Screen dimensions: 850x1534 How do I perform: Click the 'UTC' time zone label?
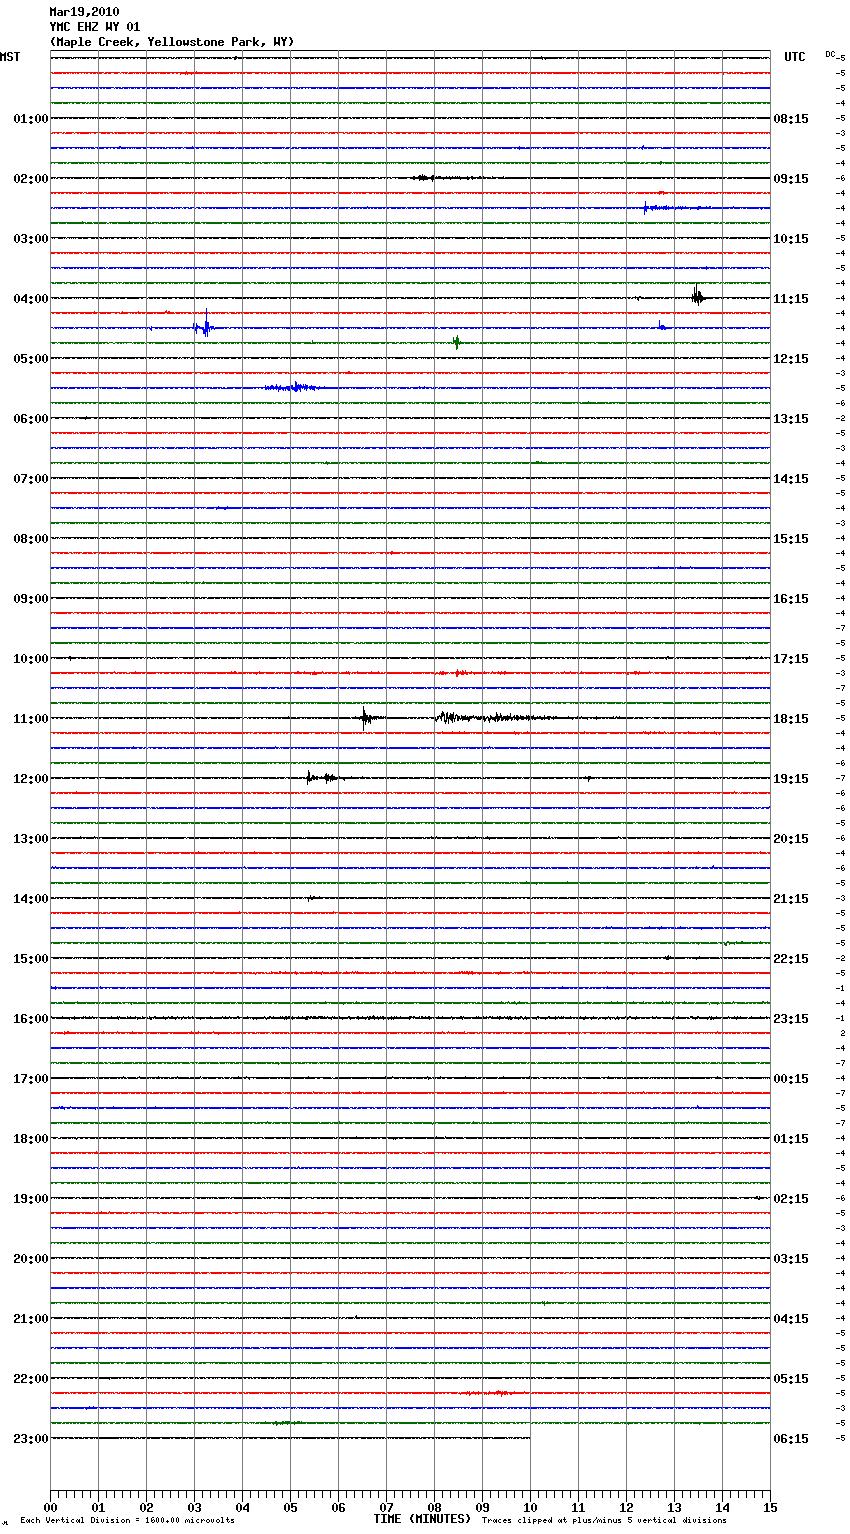(x=795, y=57)
